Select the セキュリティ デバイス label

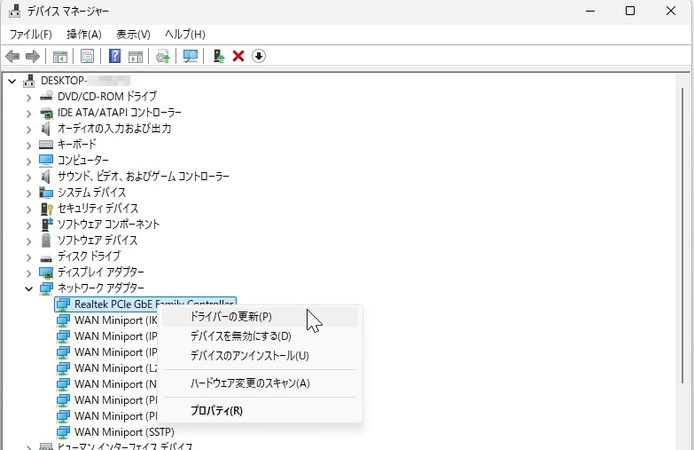[98, 208]
